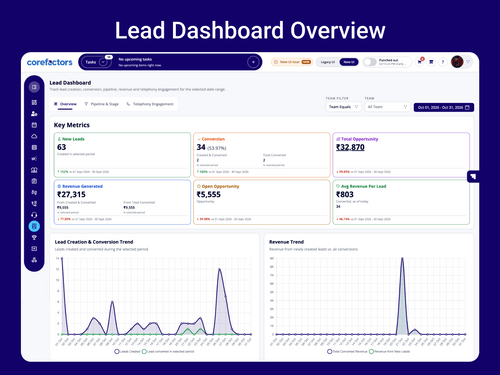
Task: Toggle Leads Created legend in trend chart
Action: (127, 351)
